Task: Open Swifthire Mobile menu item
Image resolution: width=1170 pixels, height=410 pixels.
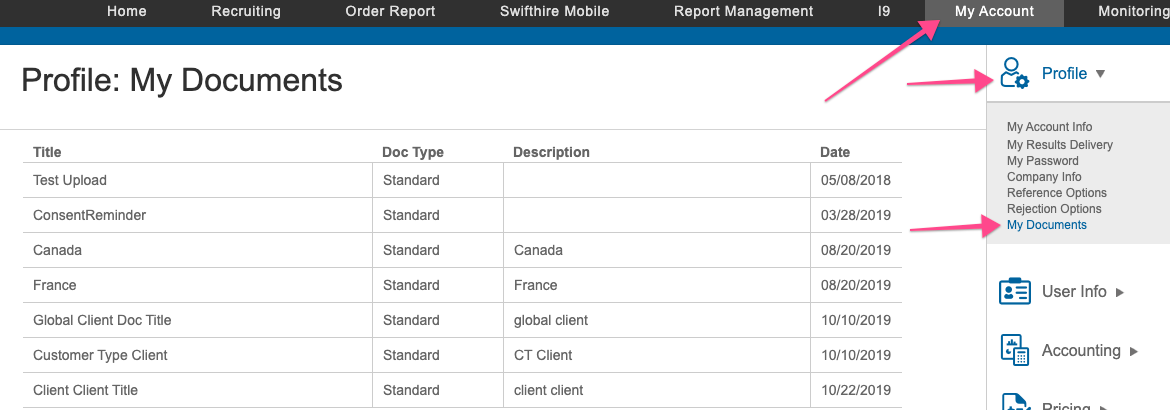Action: coord(554,11)
